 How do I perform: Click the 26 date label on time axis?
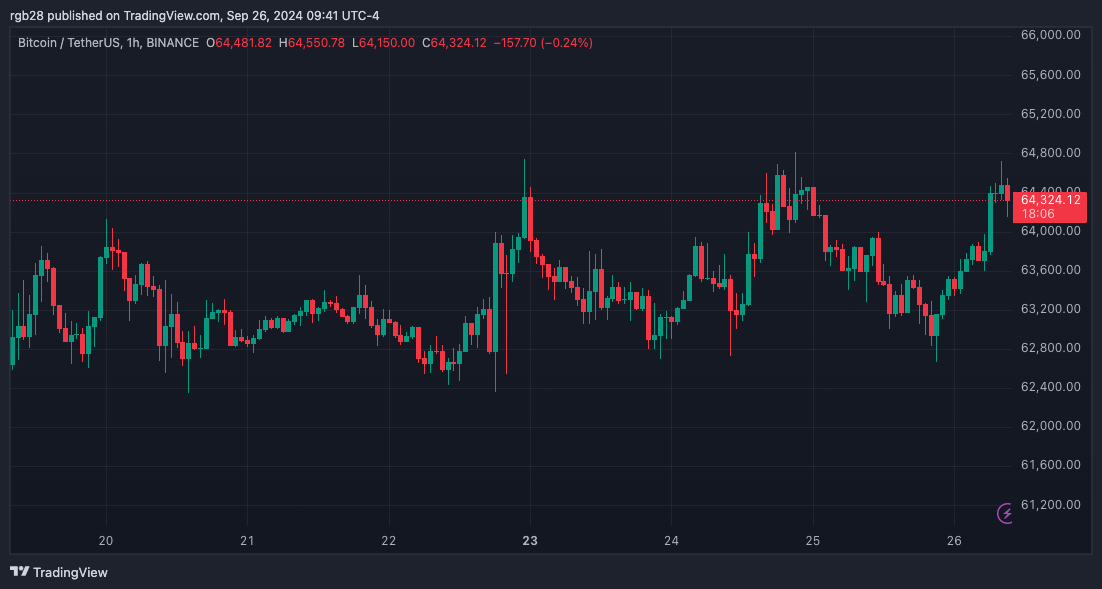click(956, 540)
